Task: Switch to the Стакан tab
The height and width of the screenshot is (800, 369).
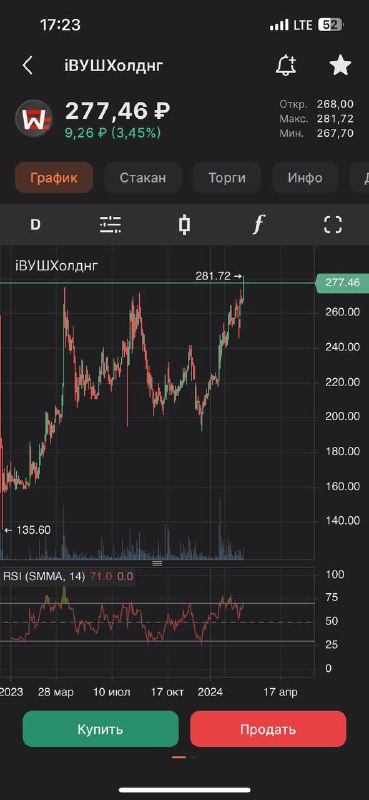Action: point(143,178)
